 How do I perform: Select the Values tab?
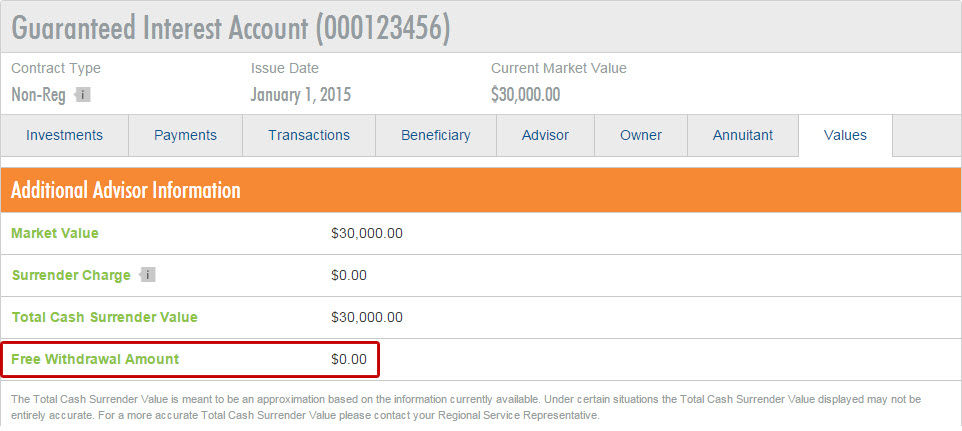pos(845,135)
